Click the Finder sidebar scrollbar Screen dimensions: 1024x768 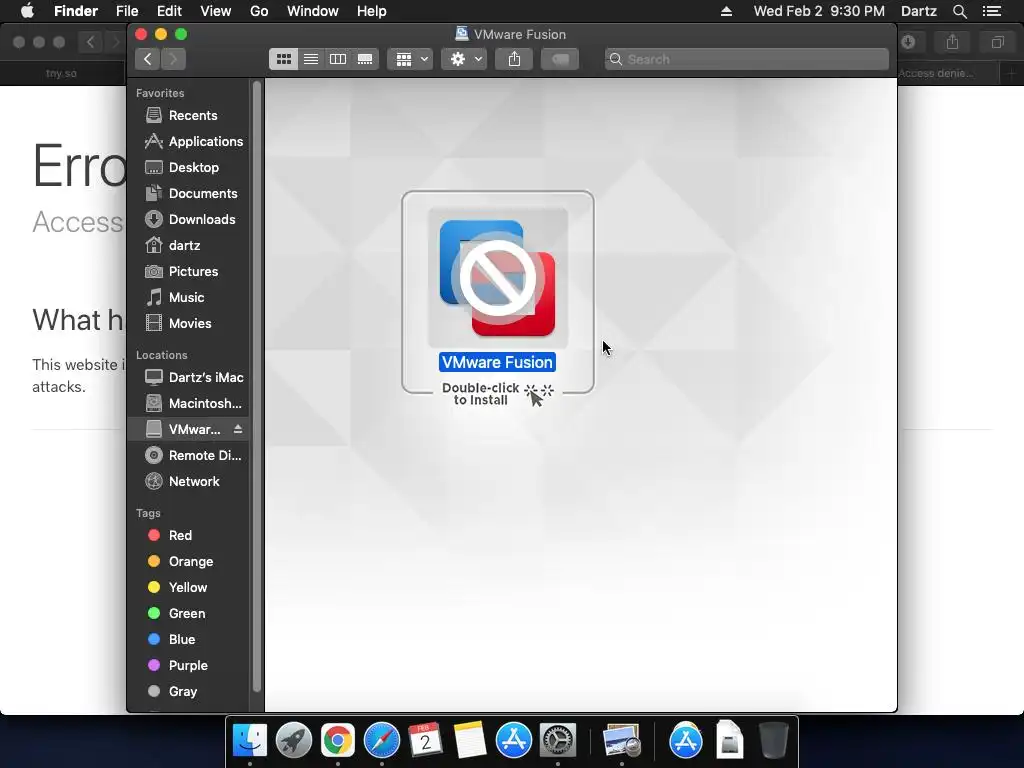[257, 385]
